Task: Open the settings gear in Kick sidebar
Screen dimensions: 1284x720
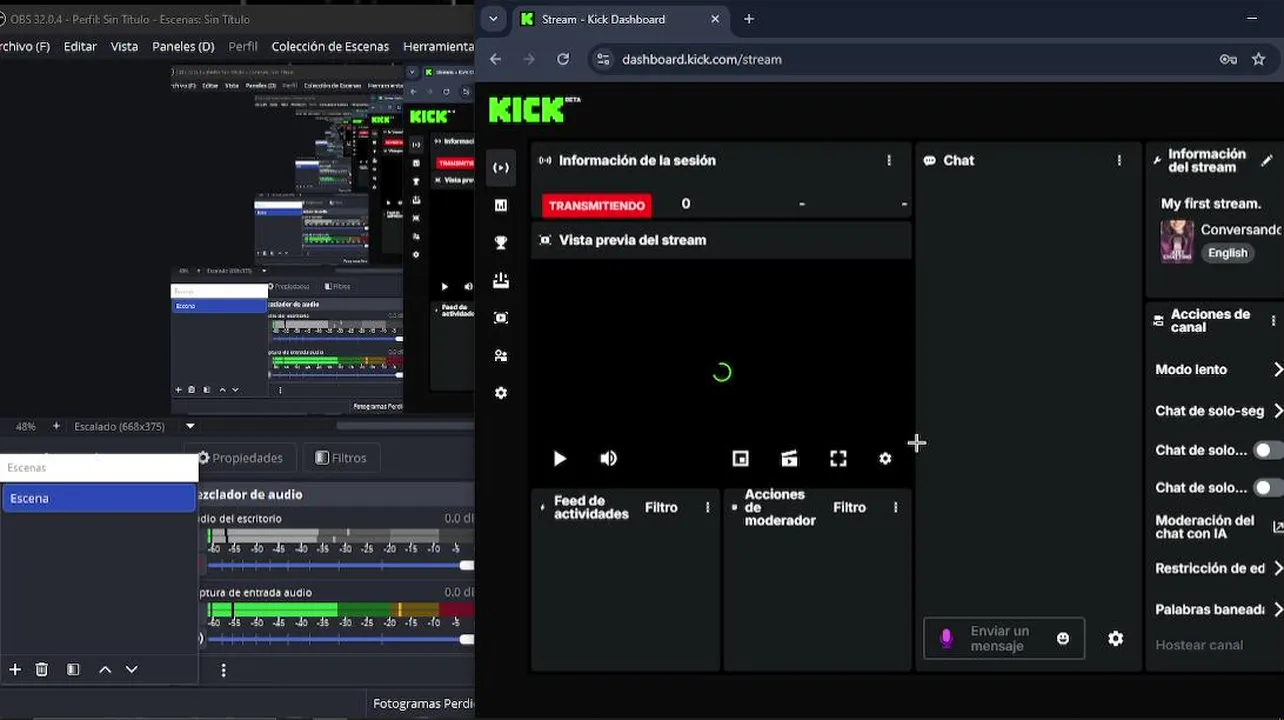Action: point(501,393)
